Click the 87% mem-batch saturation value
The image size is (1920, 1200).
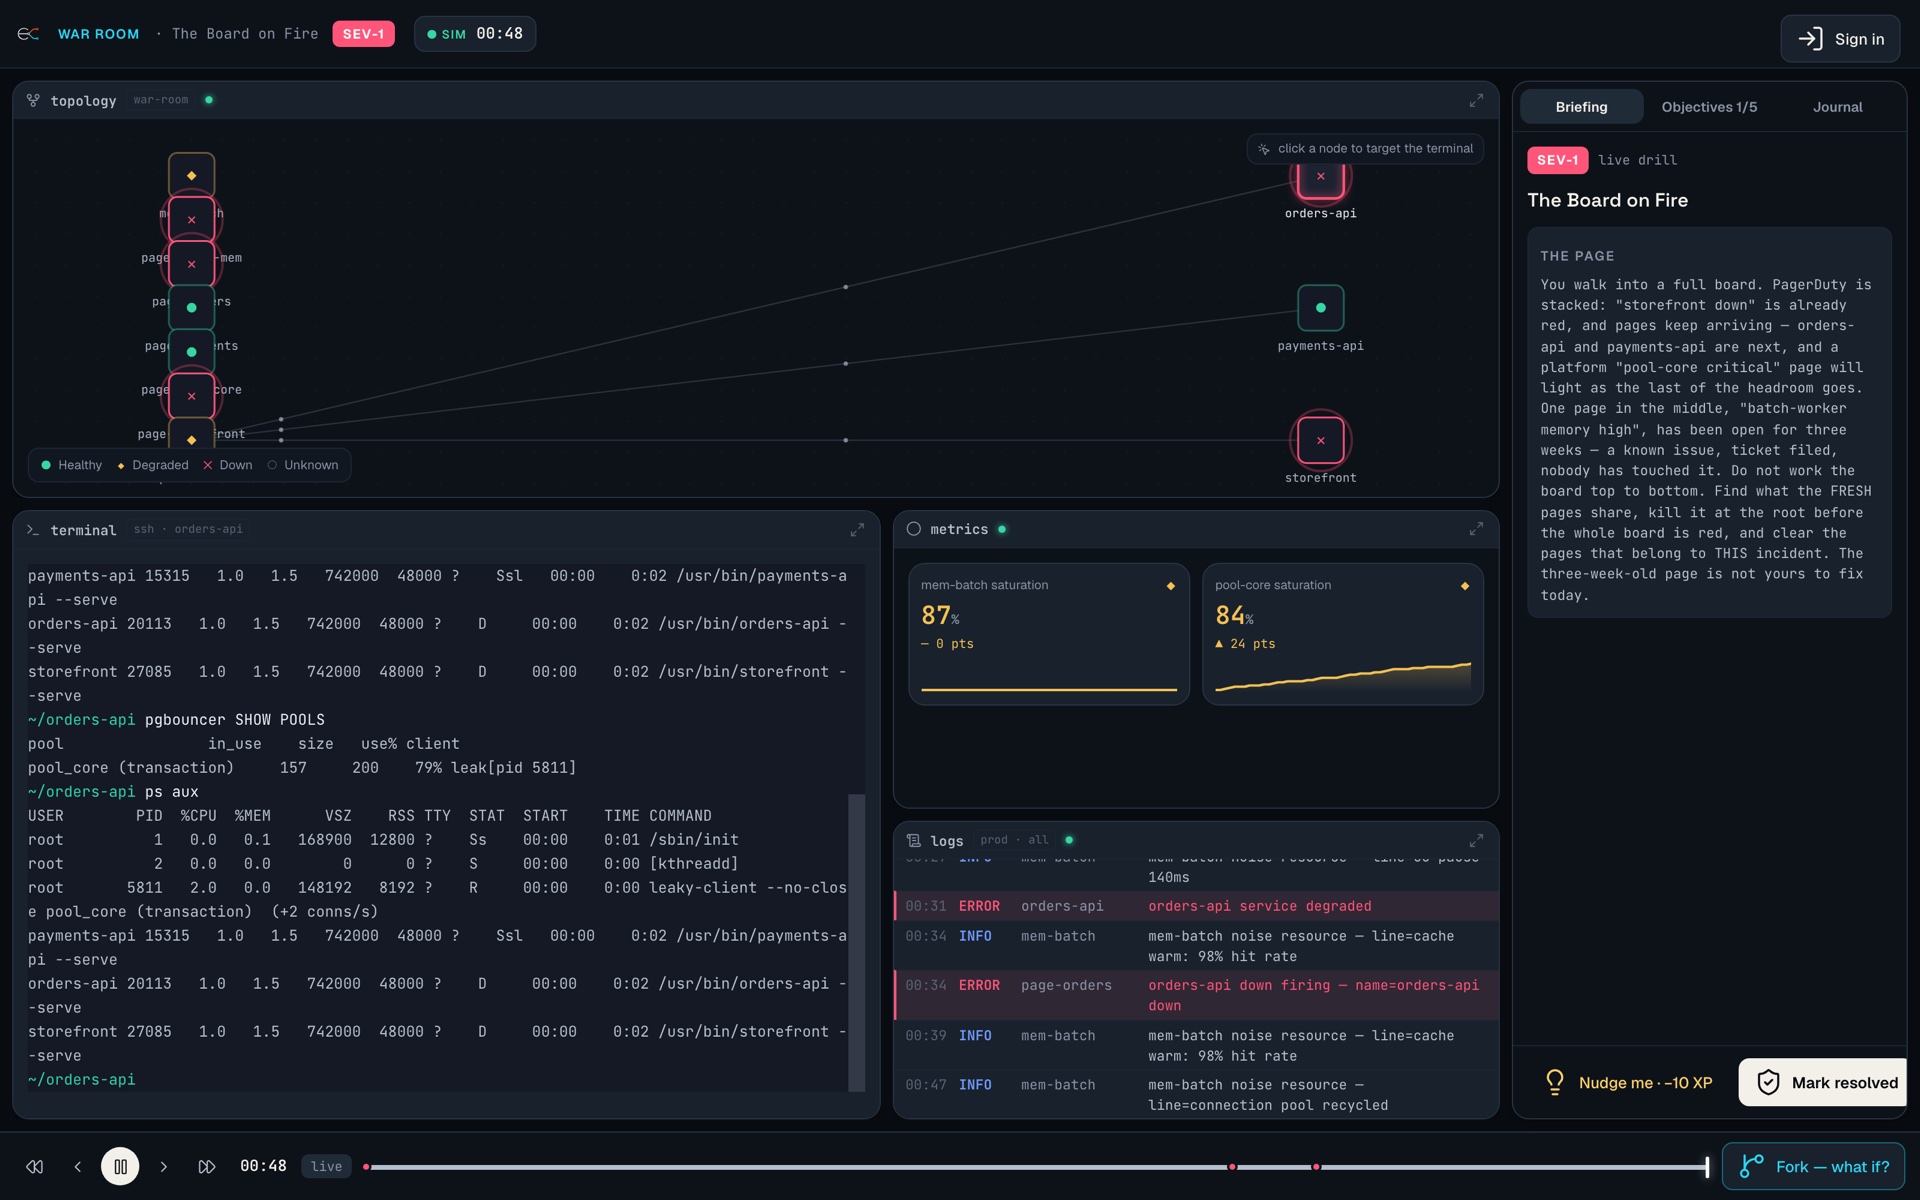[x=940, y=615]
